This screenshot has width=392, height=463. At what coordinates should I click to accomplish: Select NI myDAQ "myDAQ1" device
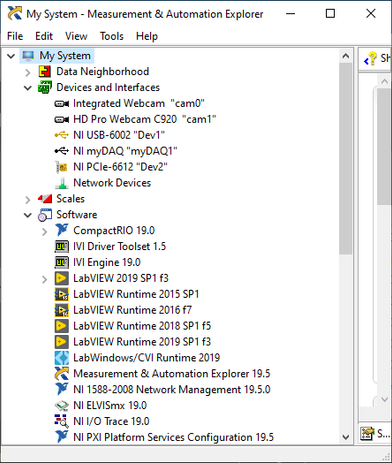(x=125, y=151)
